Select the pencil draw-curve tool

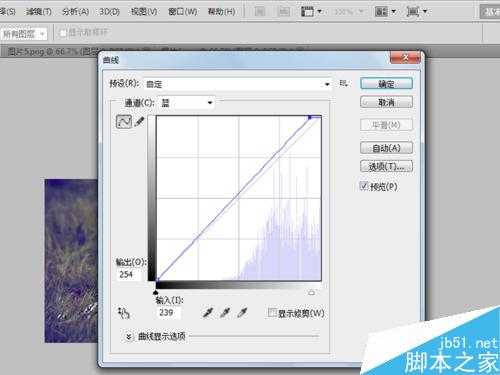[x=139, y=122]
